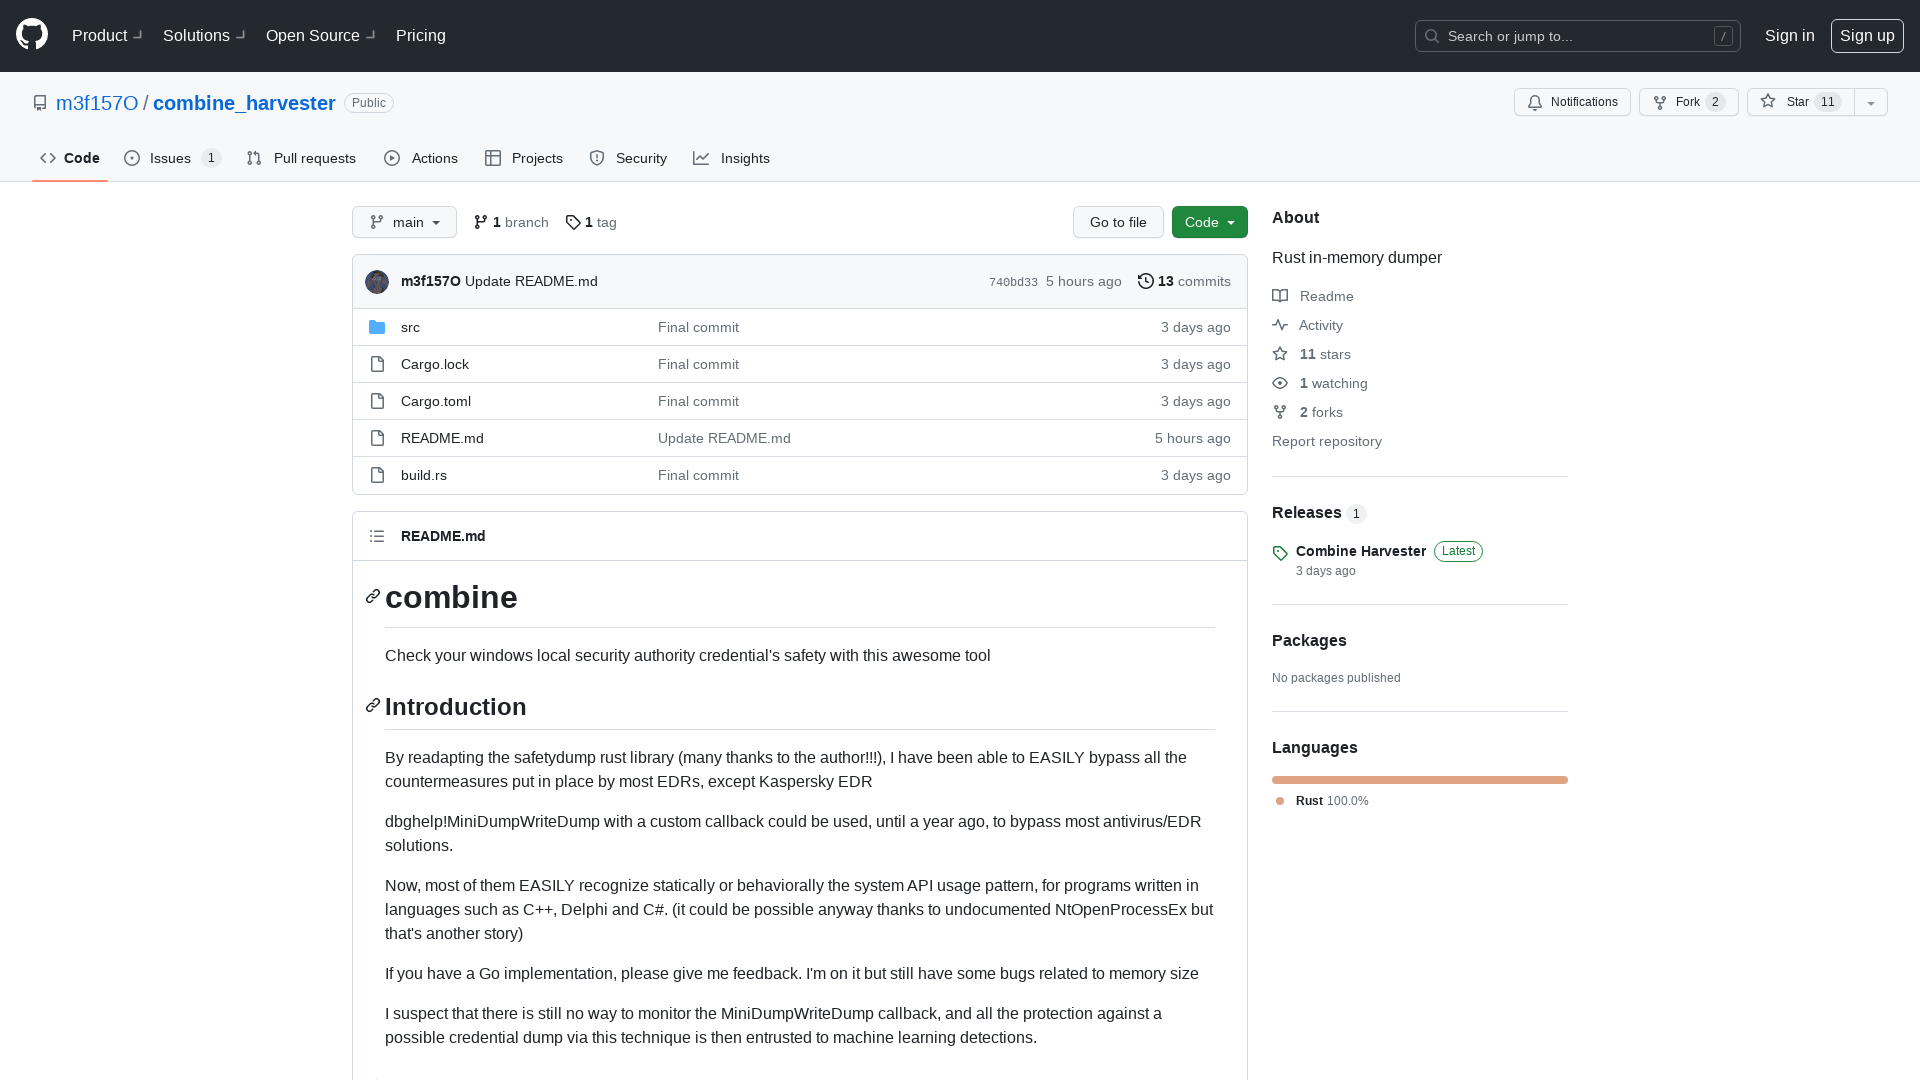The width and height of the screenshot is (1920, 1080).
Task: Open the README.md file link in file list
Action: point(442,438)
